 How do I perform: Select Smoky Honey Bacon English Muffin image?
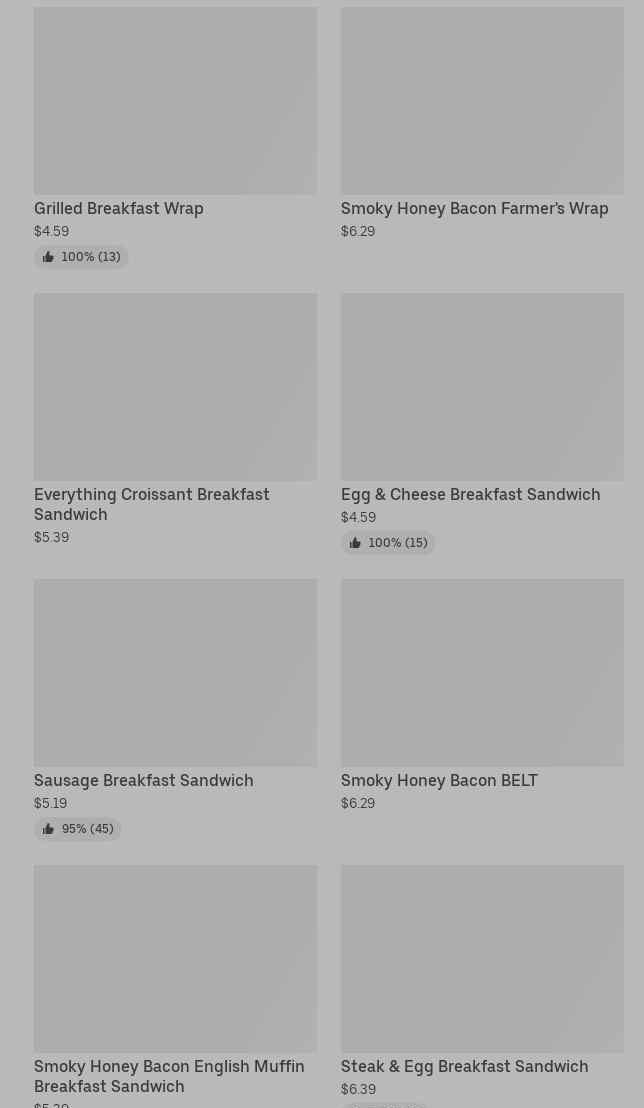click(175, 960)
